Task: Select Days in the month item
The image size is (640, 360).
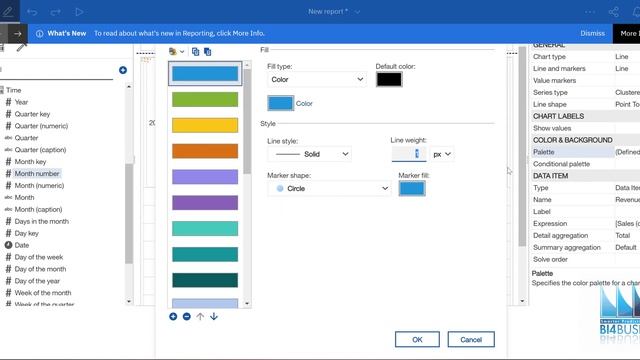Action: click(42, 221)
